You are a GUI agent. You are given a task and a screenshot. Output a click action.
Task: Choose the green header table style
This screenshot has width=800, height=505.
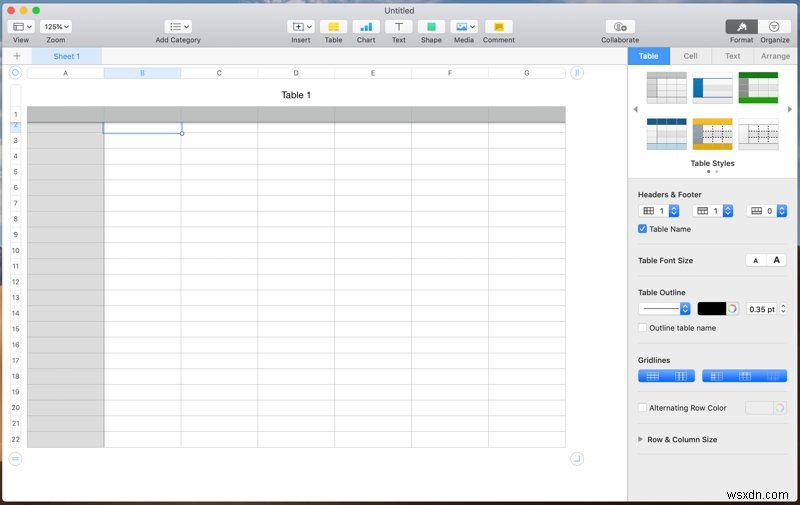pos(758,88)
